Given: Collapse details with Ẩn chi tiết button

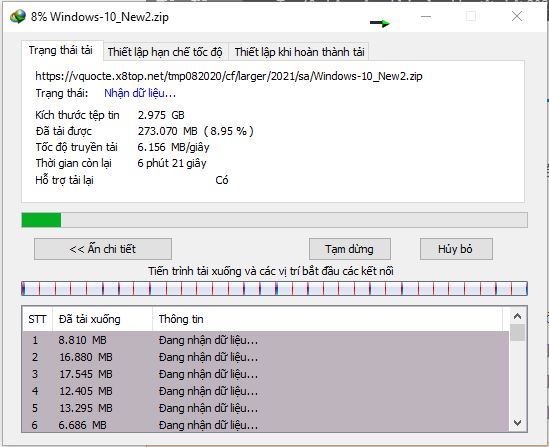Looking at the screenshot, I should 103,249.
